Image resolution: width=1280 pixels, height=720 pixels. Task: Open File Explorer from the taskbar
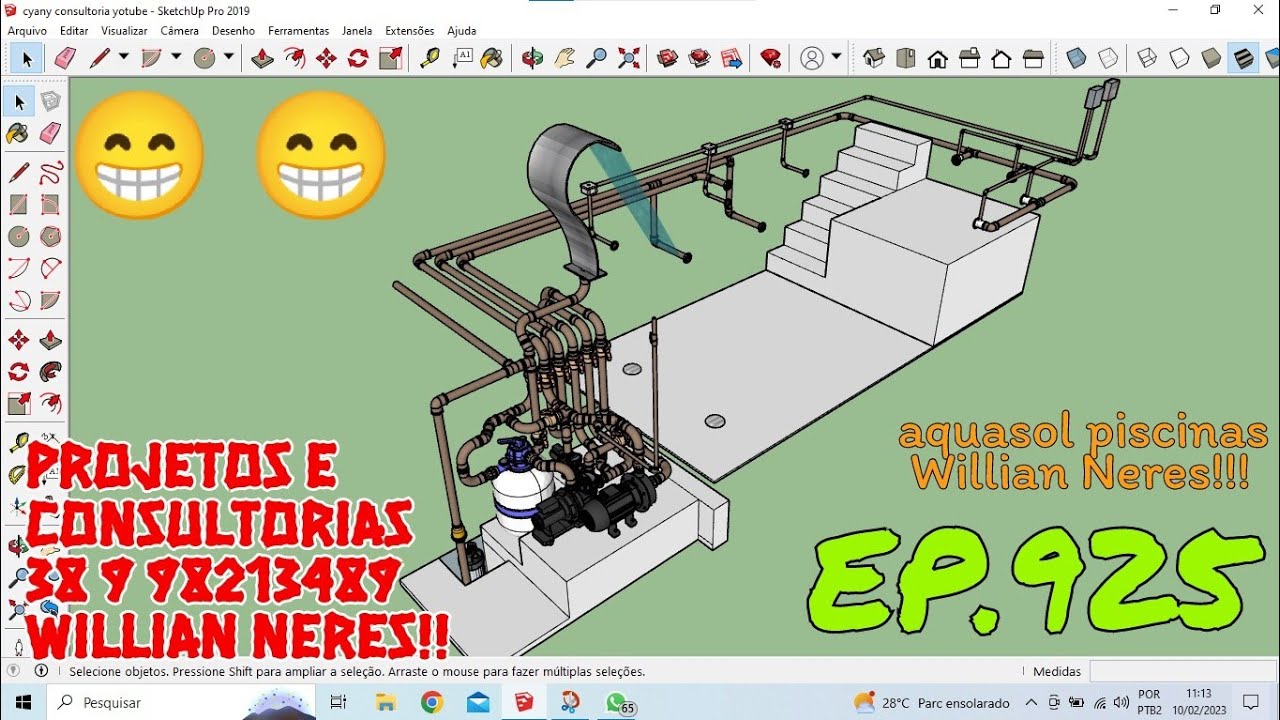tap(385, 703)
